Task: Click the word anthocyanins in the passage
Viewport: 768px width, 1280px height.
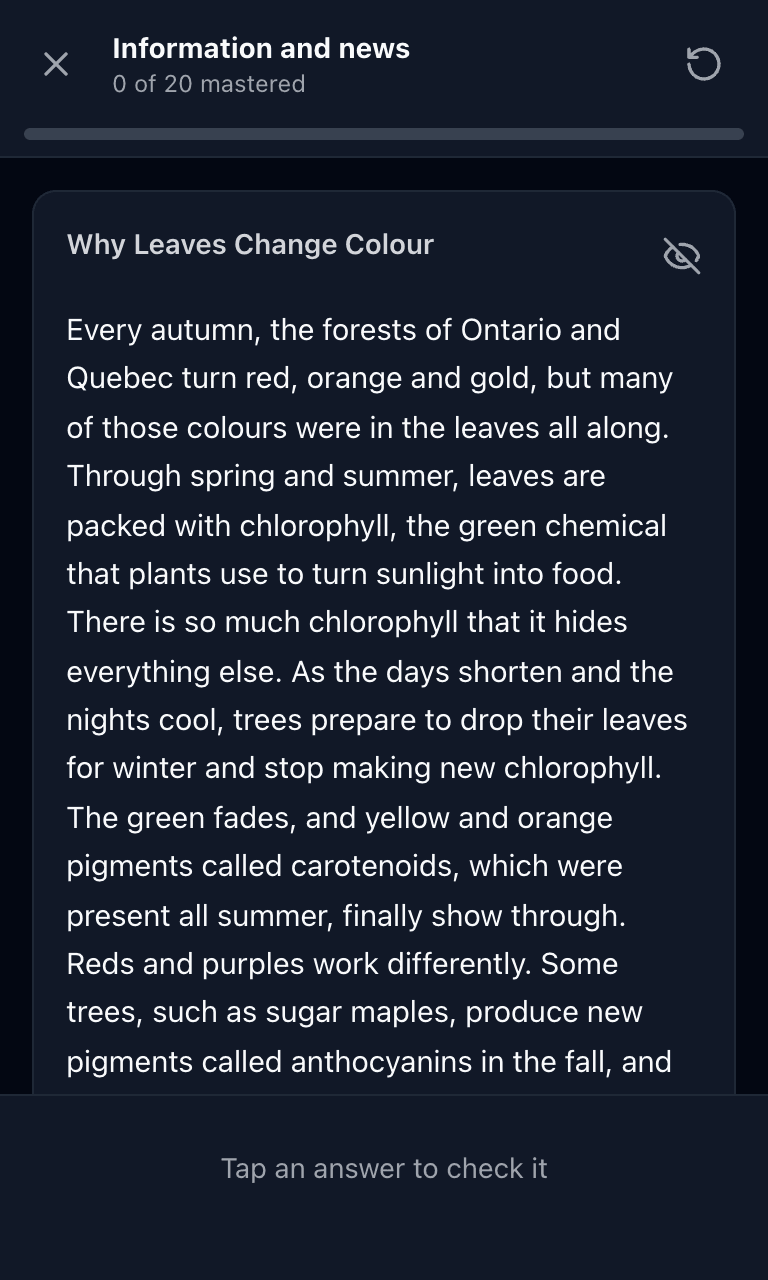Action: pos(381,1061)
